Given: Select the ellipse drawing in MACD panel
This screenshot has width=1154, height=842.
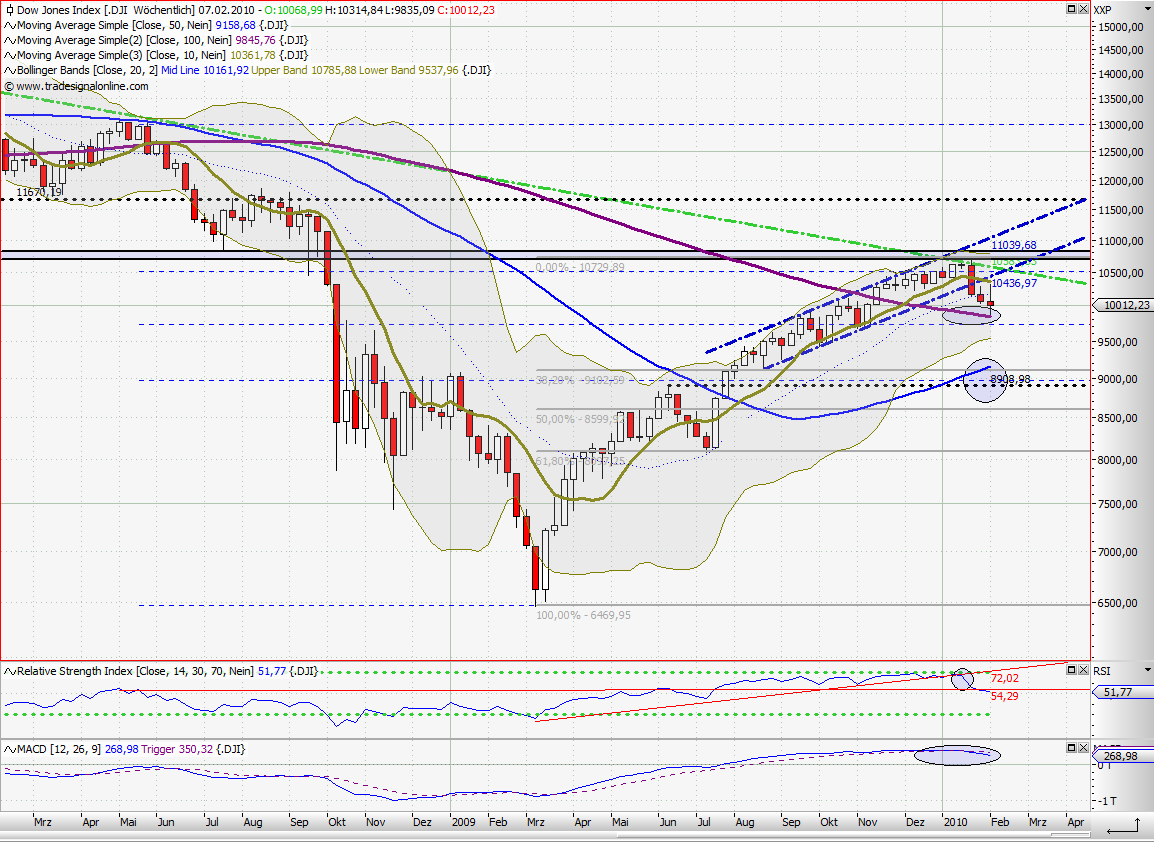Looking at the screenshot, I should pos(957,755).
